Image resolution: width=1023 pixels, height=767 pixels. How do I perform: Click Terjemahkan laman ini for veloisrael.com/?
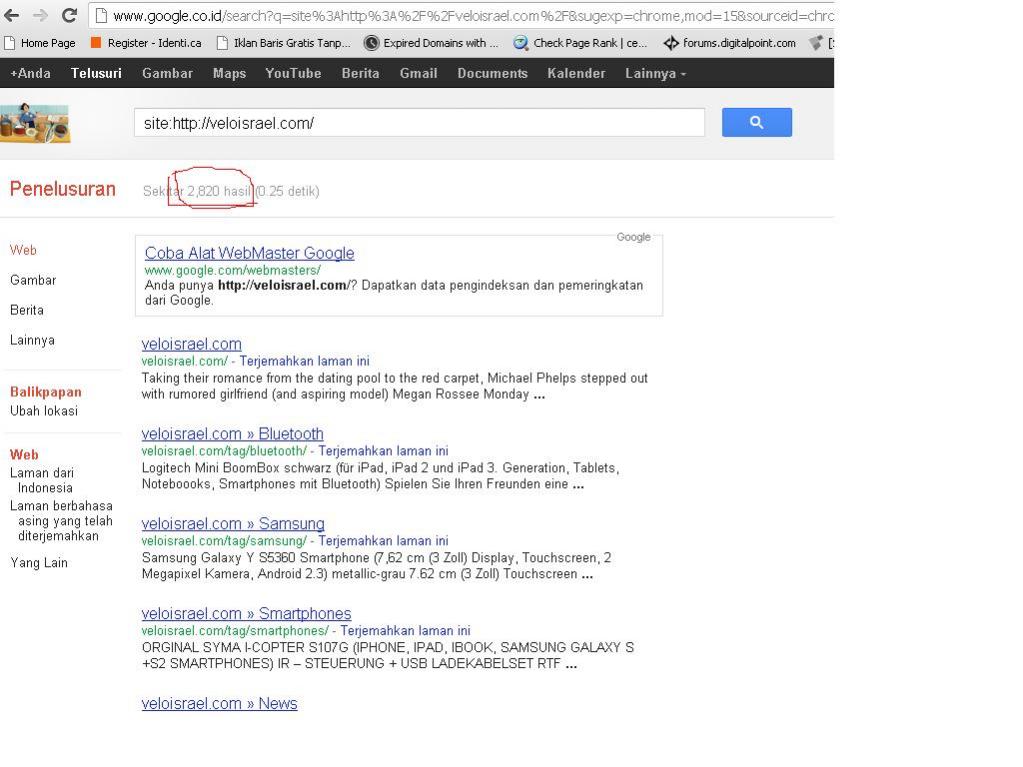click(304, 361)
